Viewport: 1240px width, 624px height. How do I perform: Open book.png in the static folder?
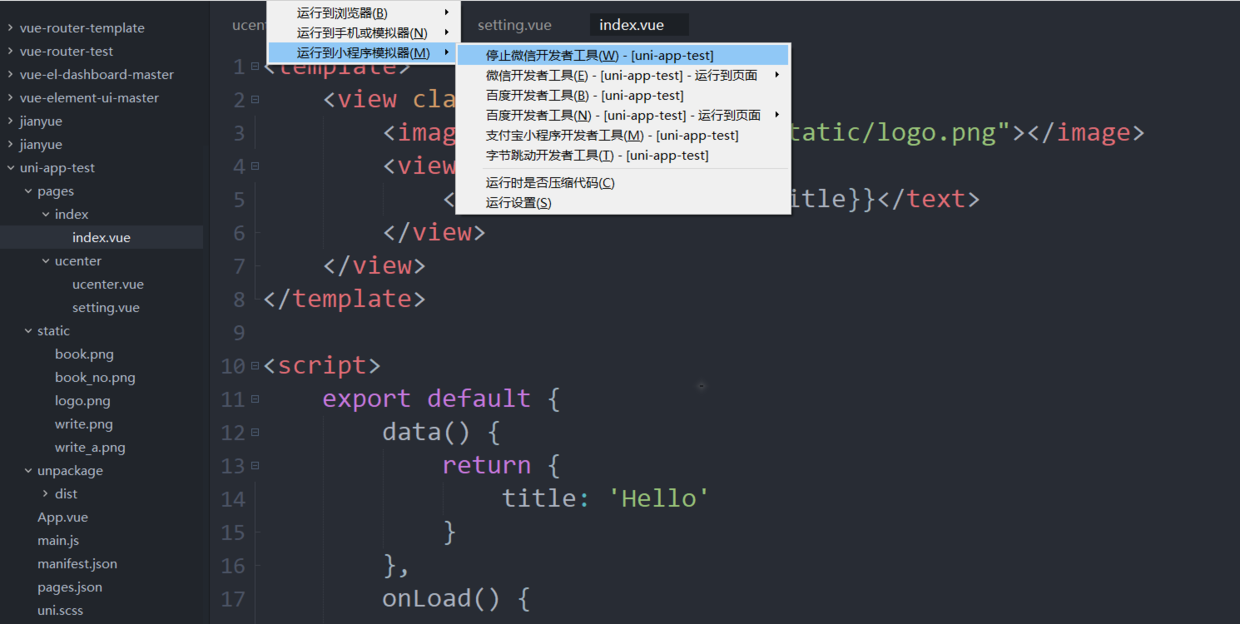coord(84,354)
